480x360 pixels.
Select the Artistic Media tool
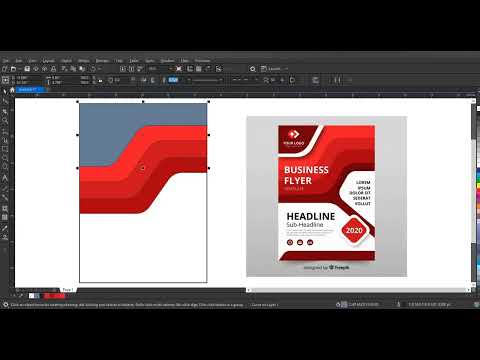click(x=5, y=139)
